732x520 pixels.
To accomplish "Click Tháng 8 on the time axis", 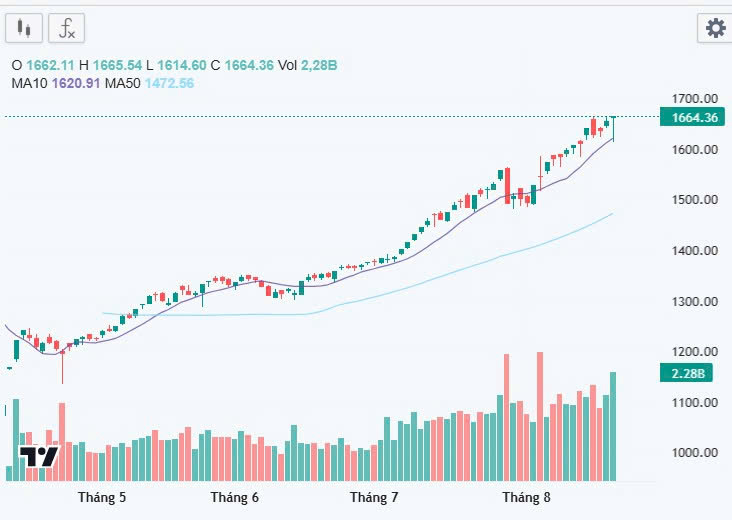I will pyautogui.click(x=526, y=497).
